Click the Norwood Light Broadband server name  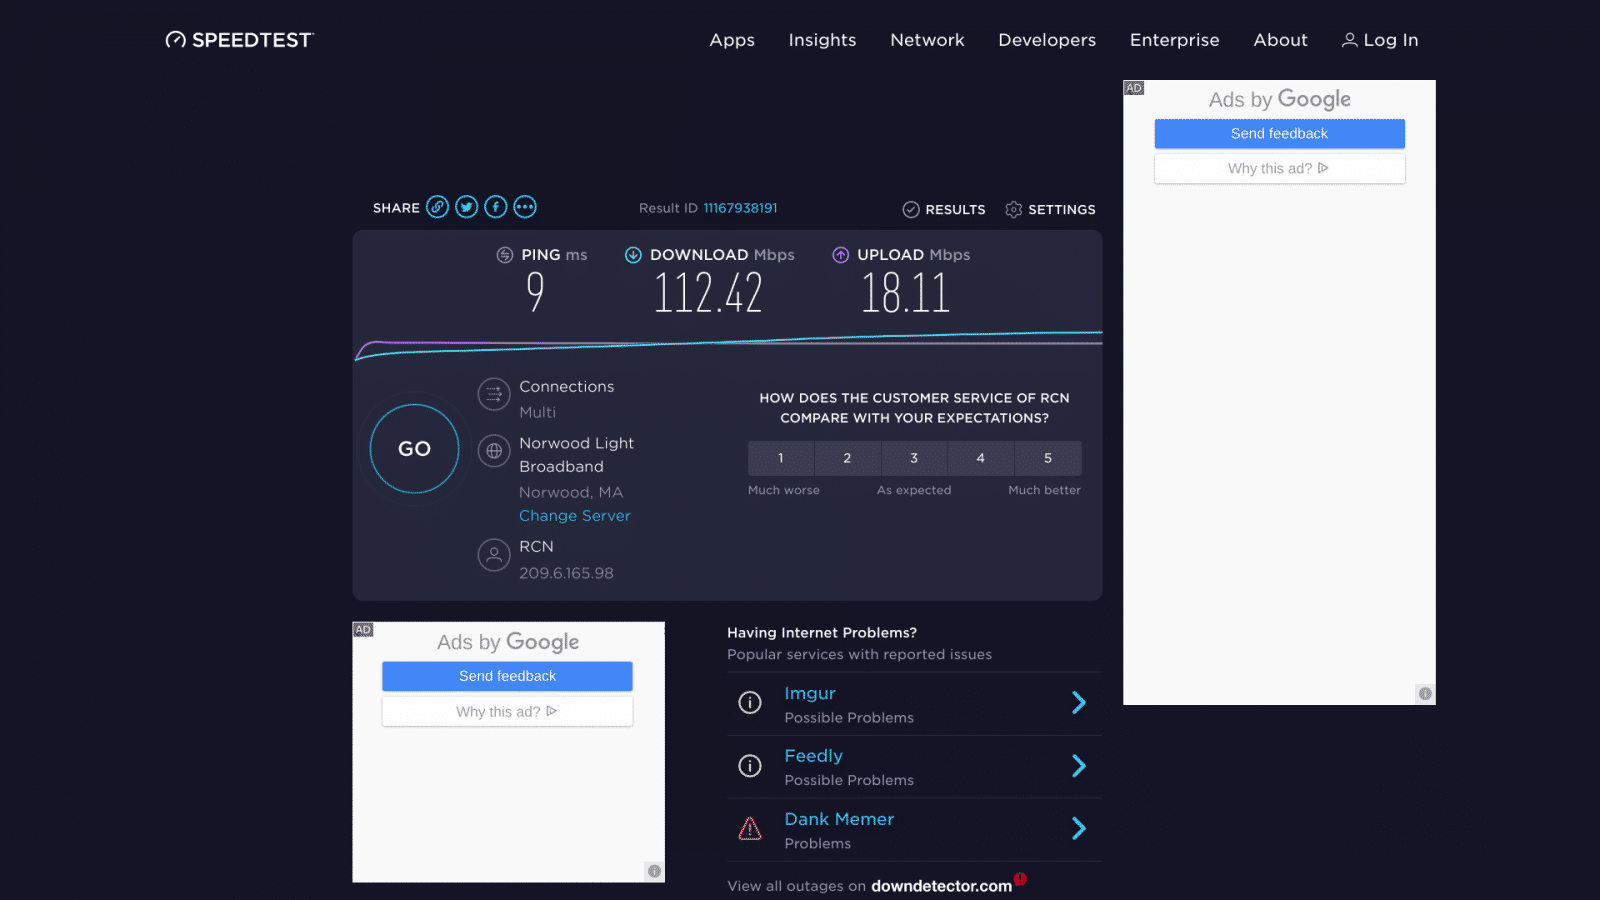[x=576, y=455]
